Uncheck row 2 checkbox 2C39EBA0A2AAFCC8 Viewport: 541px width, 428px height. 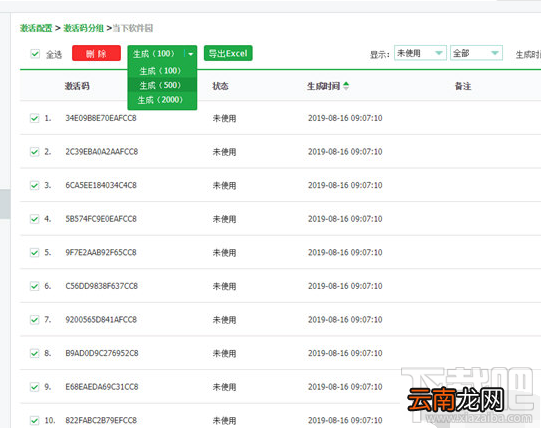35,152
